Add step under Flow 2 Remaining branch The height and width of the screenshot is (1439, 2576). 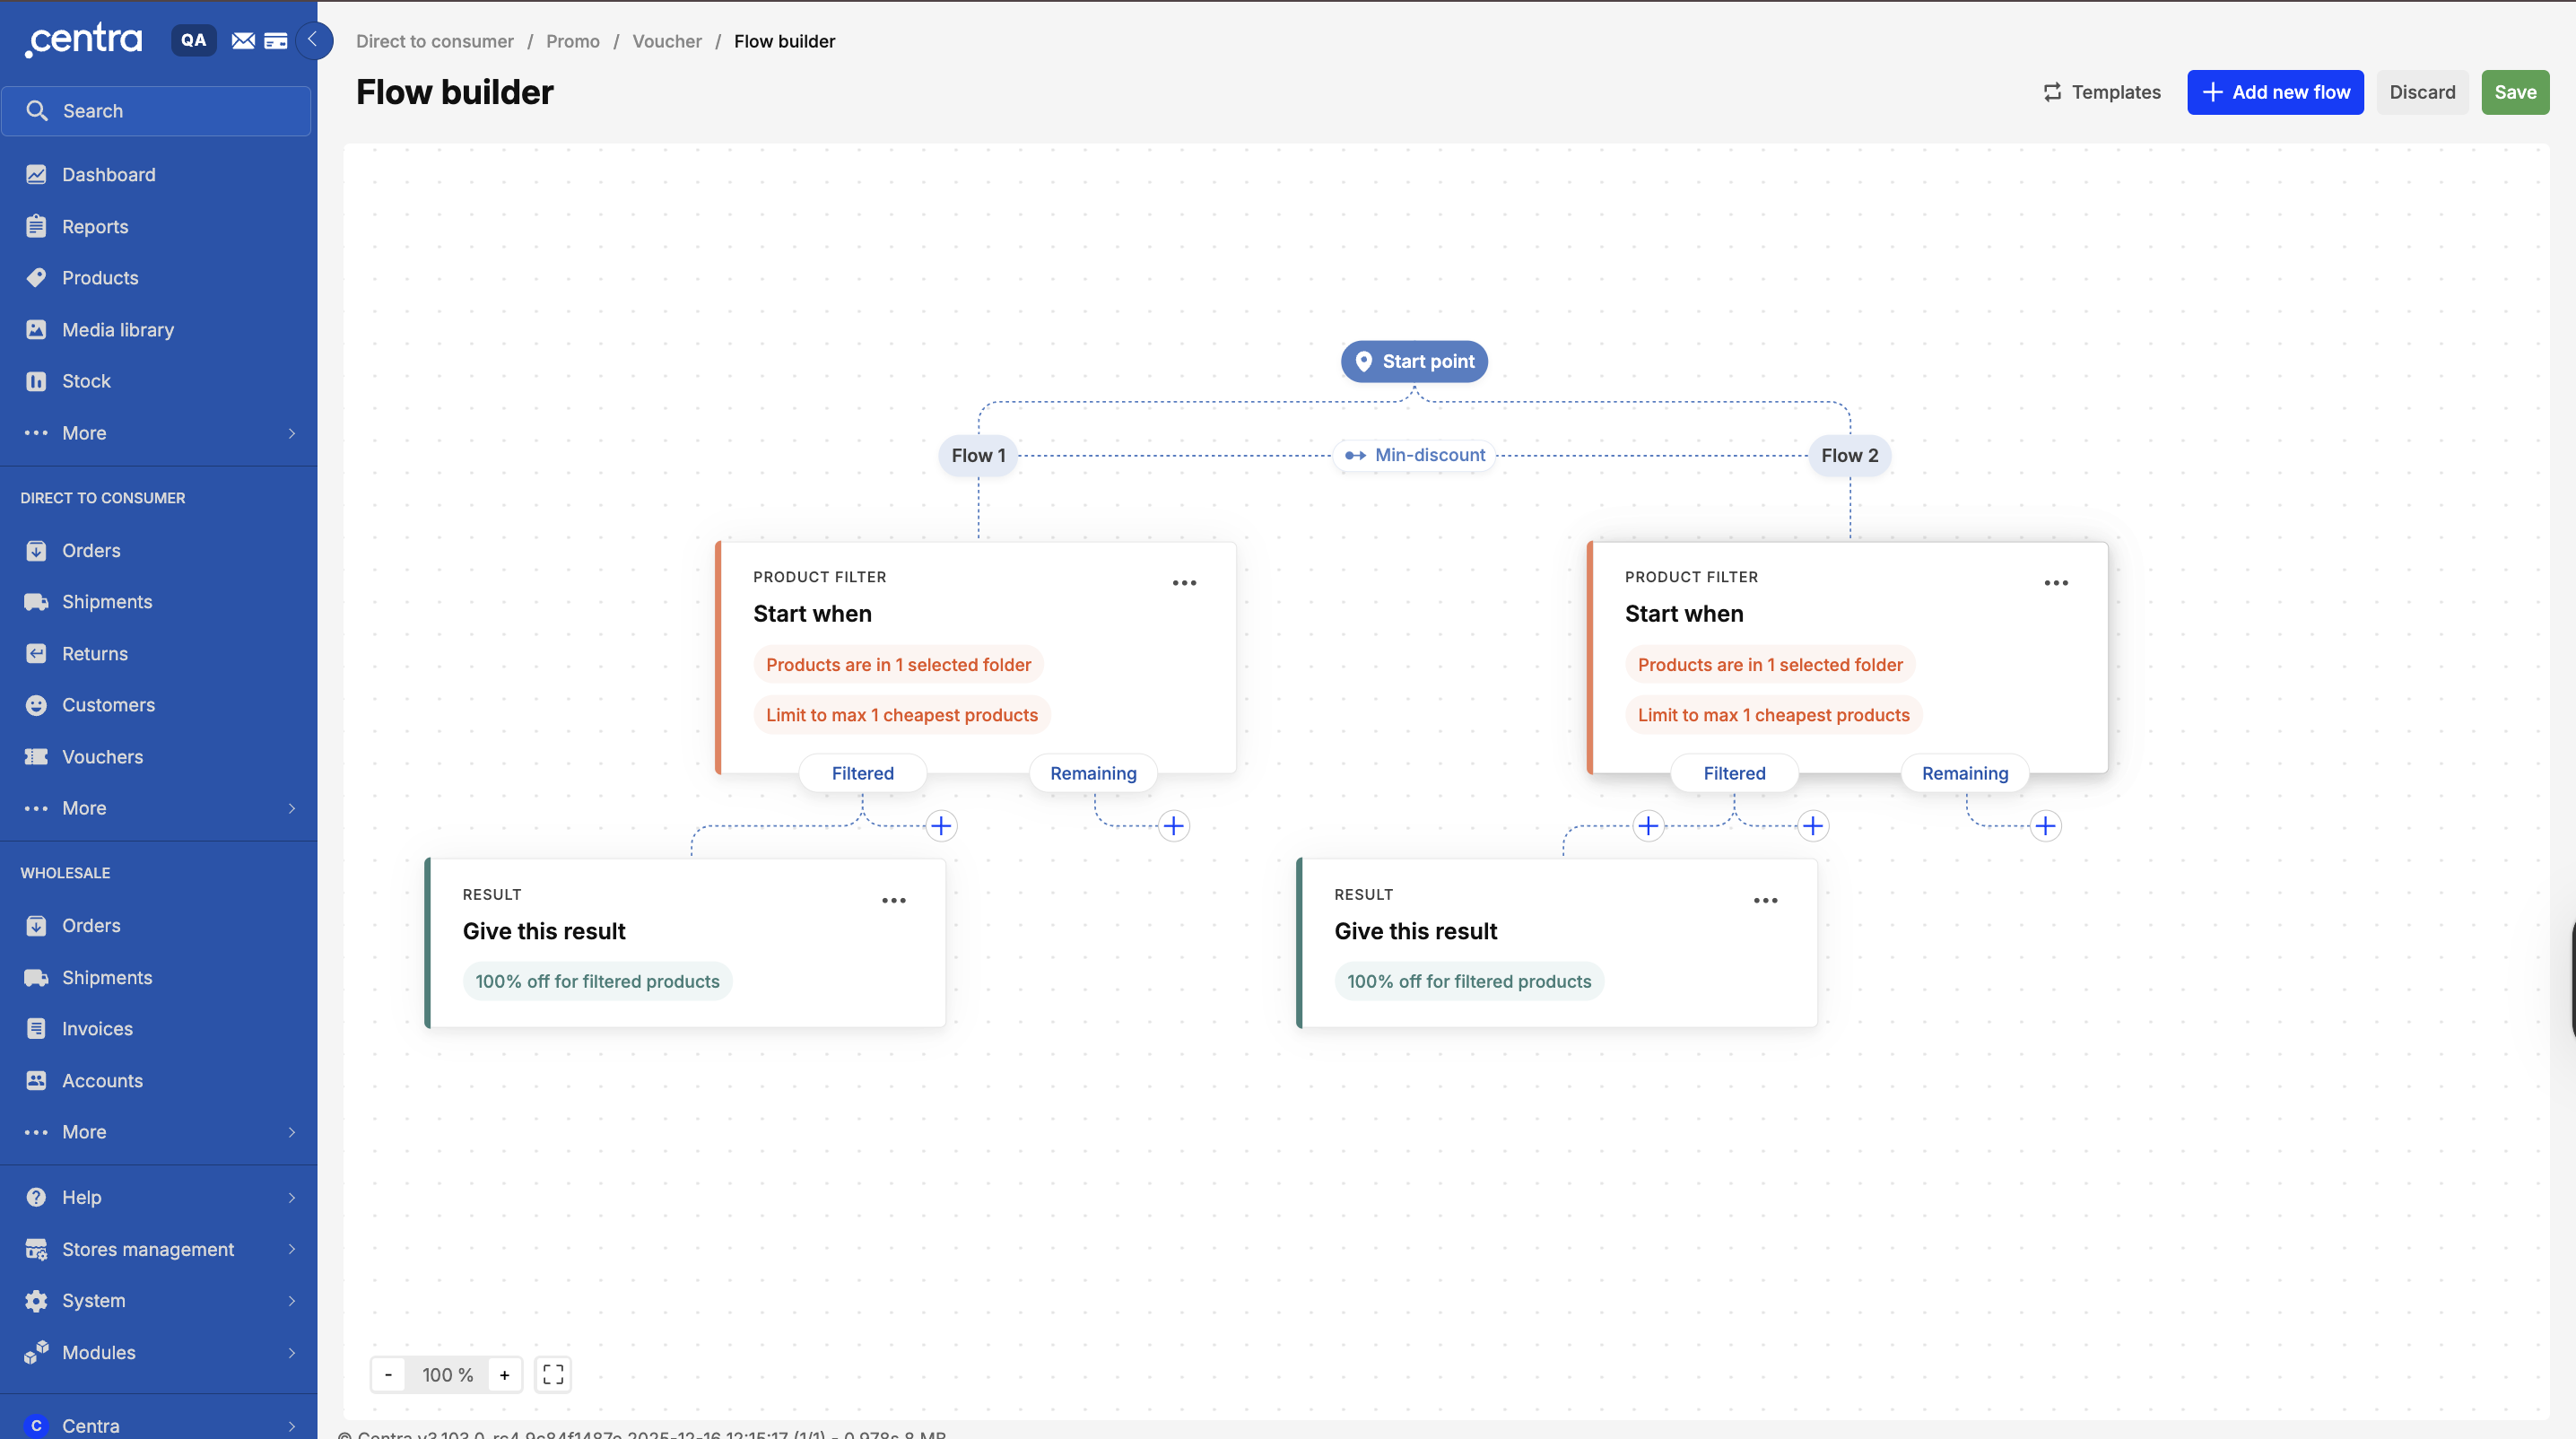click(2045, 826)
